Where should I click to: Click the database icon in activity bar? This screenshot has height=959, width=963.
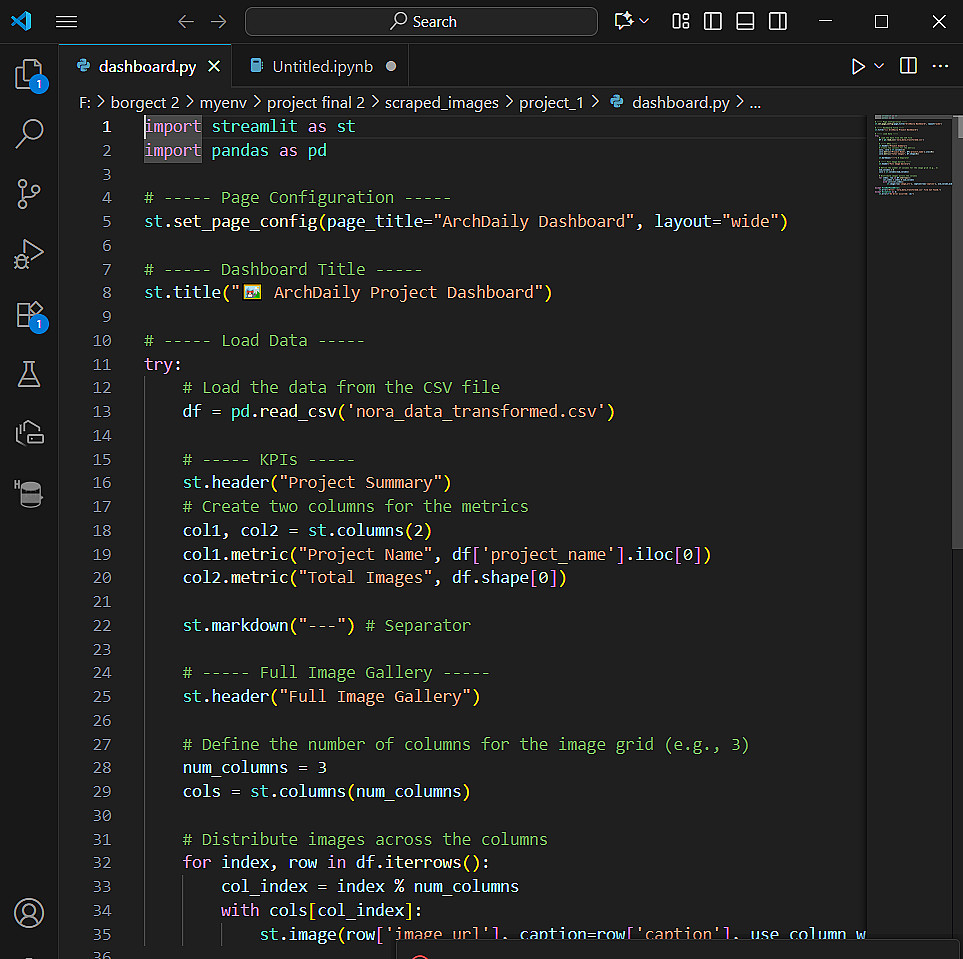click(x=29, y=493)
